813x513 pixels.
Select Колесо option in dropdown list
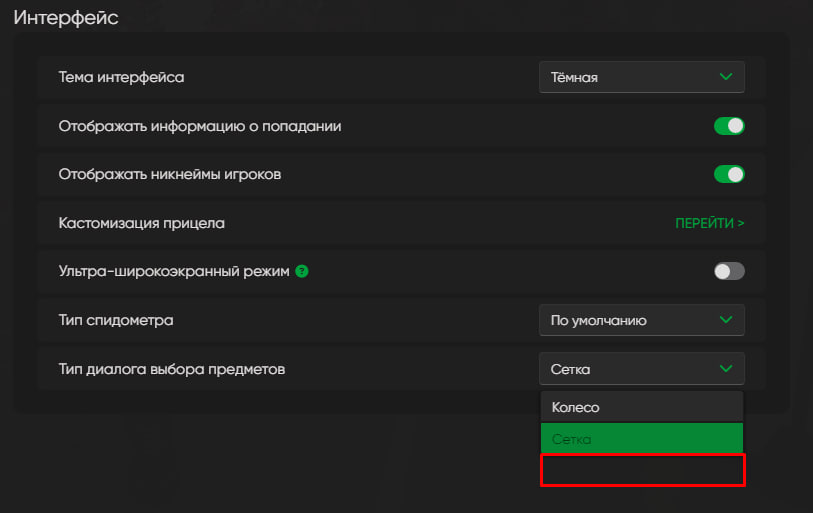[641, 407]
